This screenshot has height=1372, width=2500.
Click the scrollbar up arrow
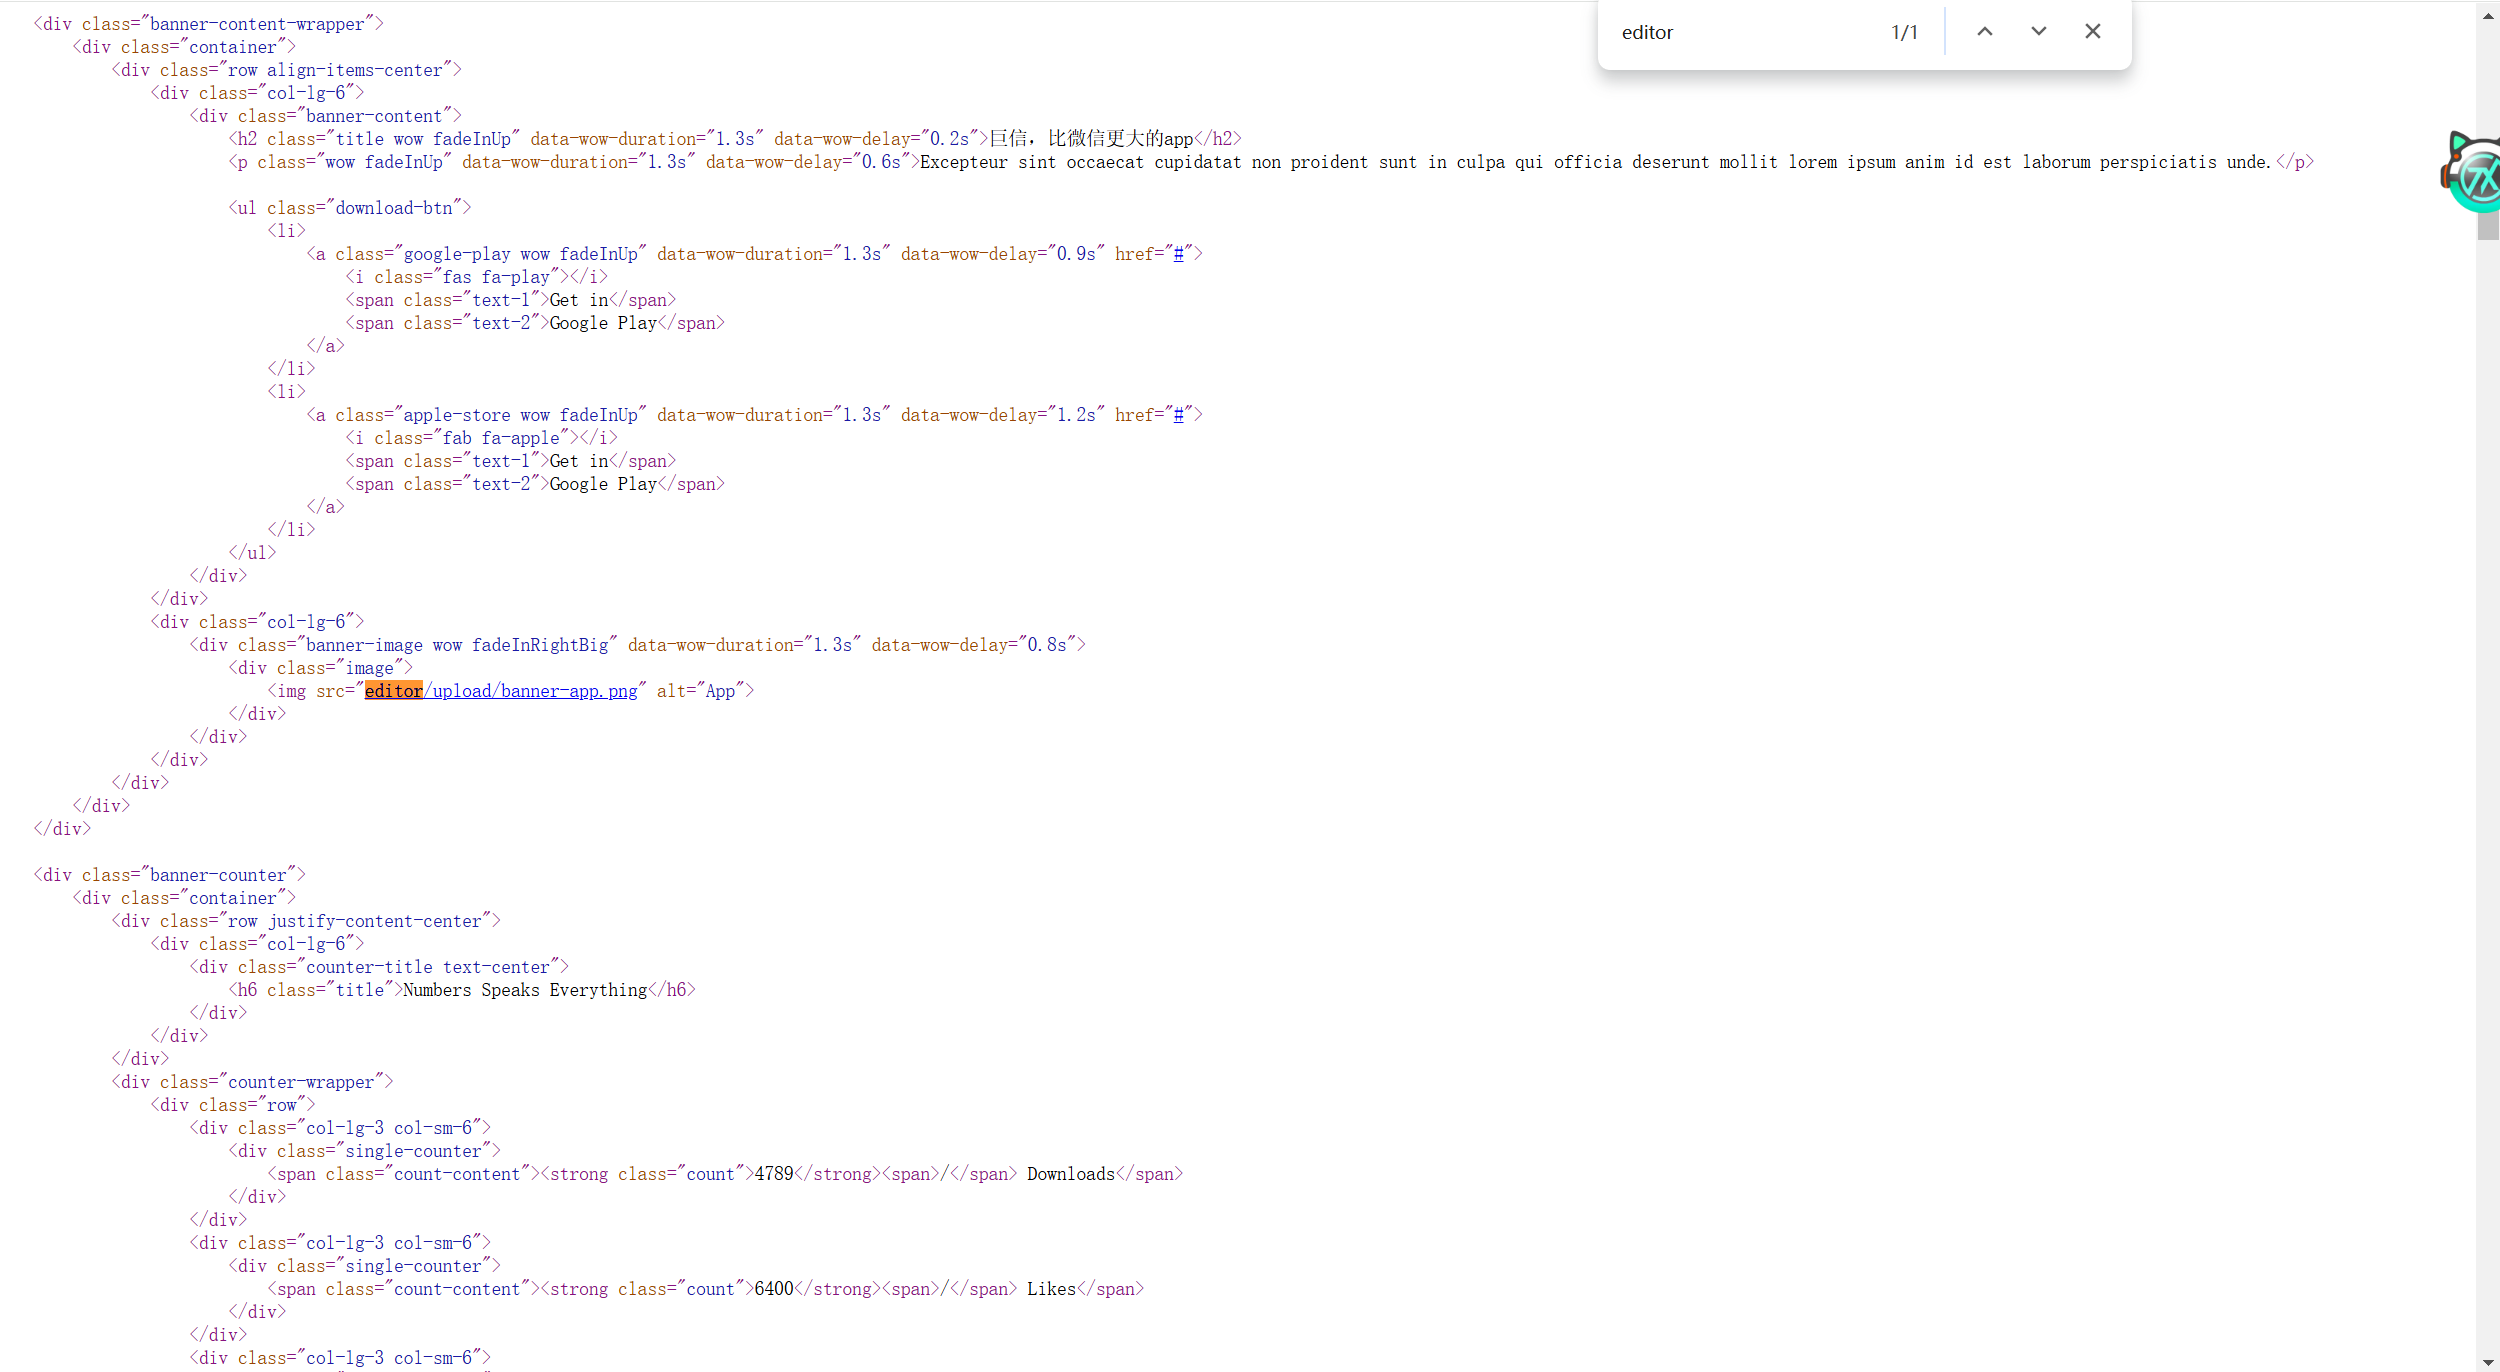coord(2488,16)
